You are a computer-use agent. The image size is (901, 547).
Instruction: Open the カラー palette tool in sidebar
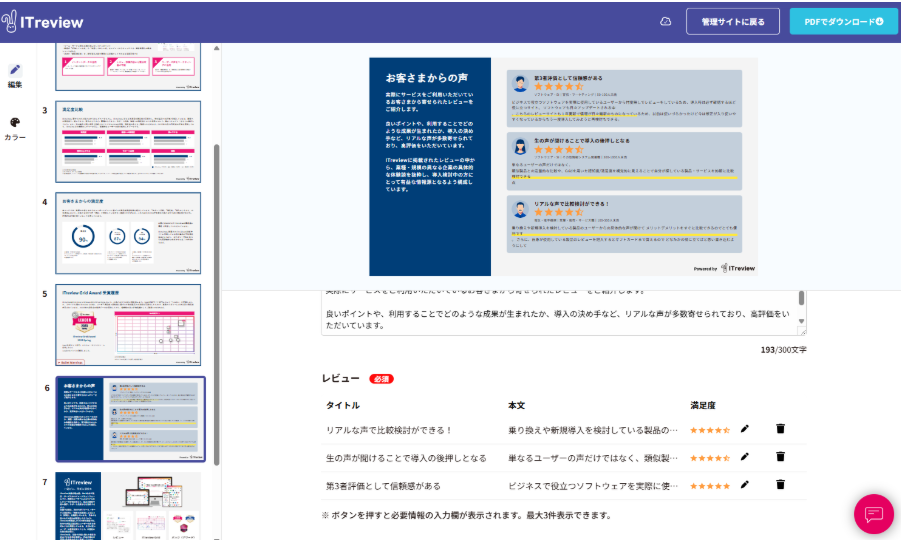(15, 129)
